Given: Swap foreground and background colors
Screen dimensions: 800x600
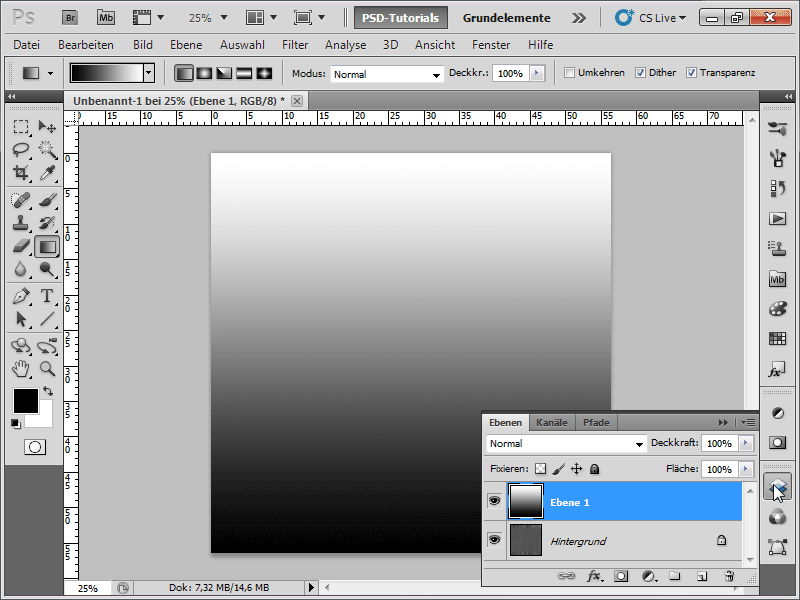Looking at the screenshot, I should (x=48, y=391).
